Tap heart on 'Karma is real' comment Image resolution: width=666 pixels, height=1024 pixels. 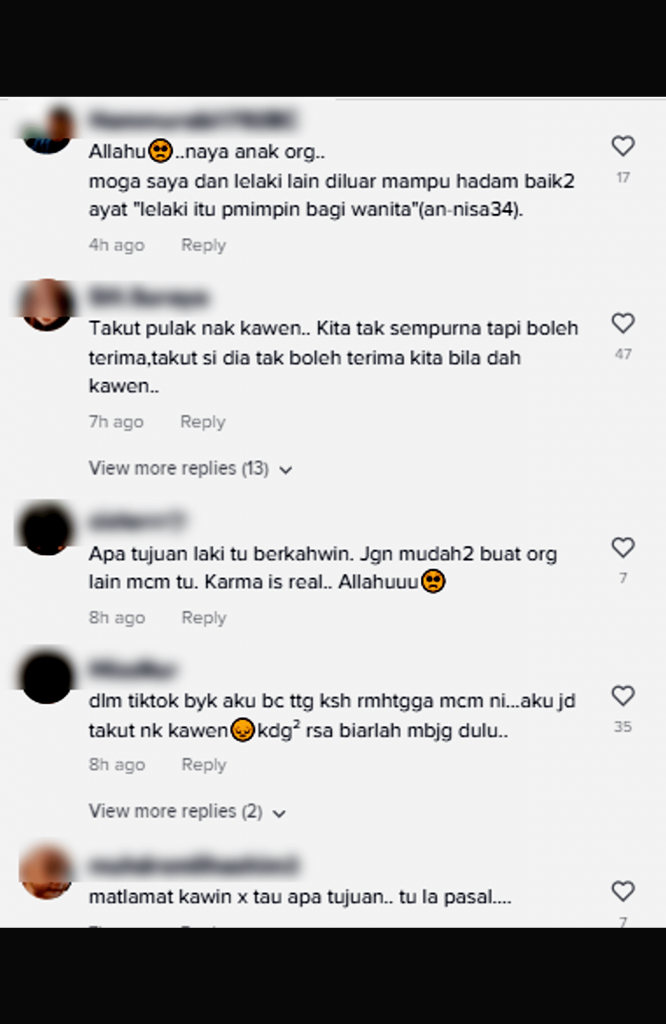pos(623,547)
